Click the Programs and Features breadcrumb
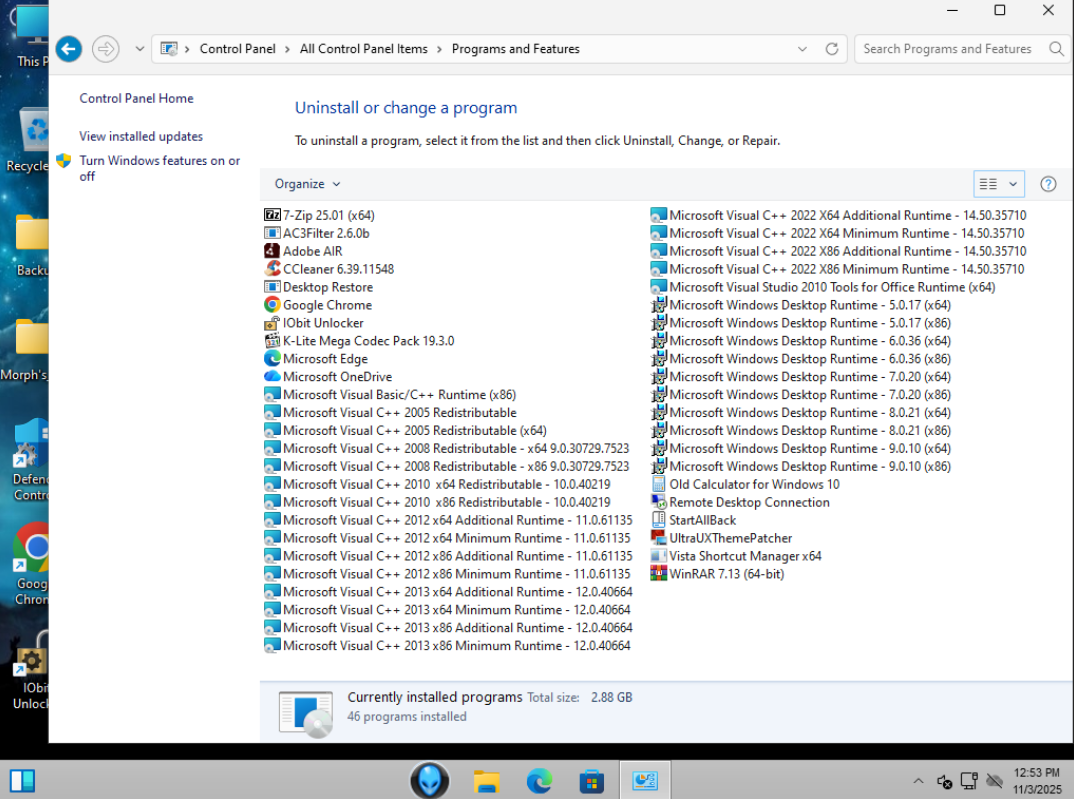Screen dimensions: 1074x799 [x=515, y=49]
